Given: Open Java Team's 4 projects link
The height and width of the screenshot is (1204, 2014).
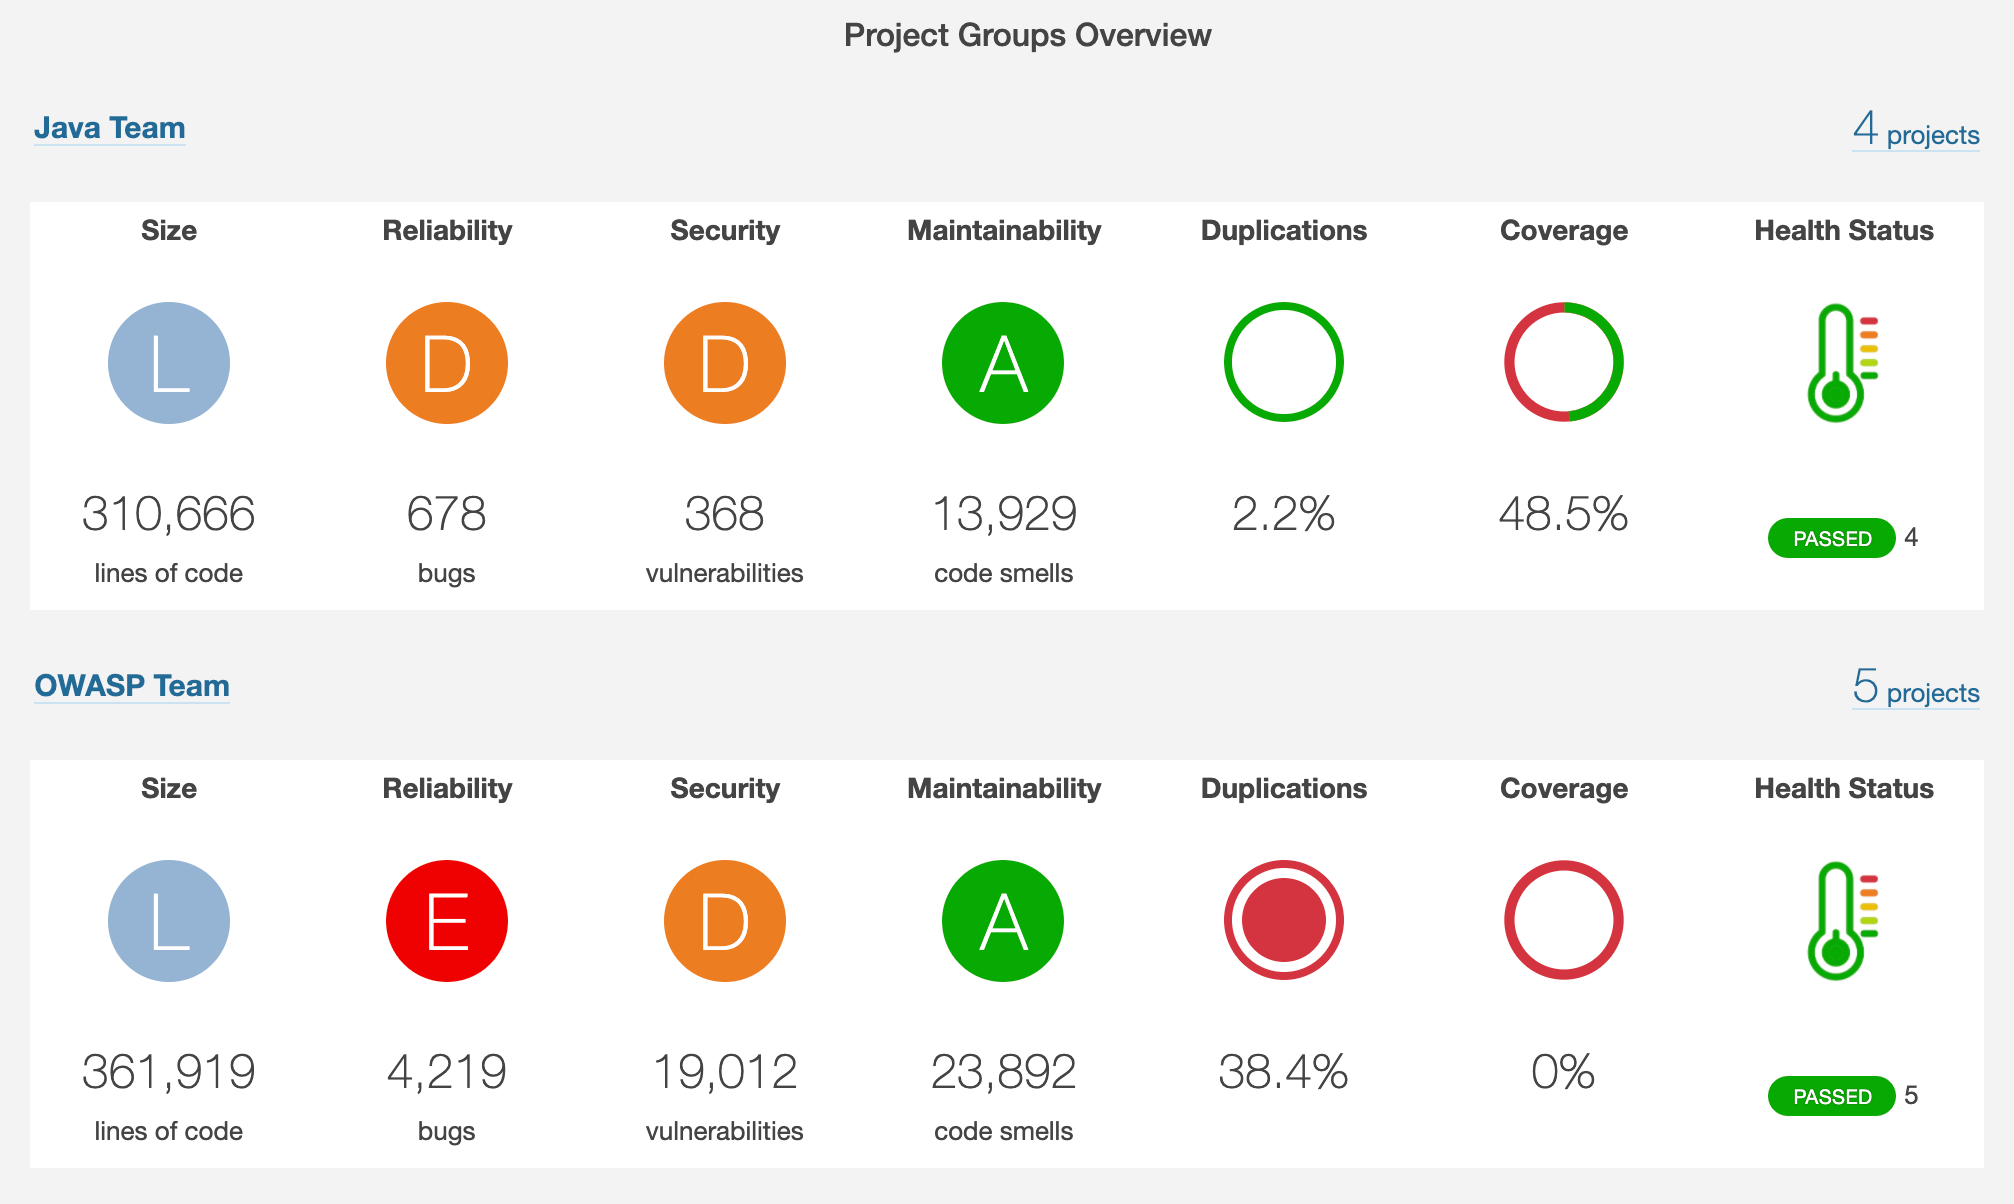Looking at the screenshot, I should pos(1916,130).
